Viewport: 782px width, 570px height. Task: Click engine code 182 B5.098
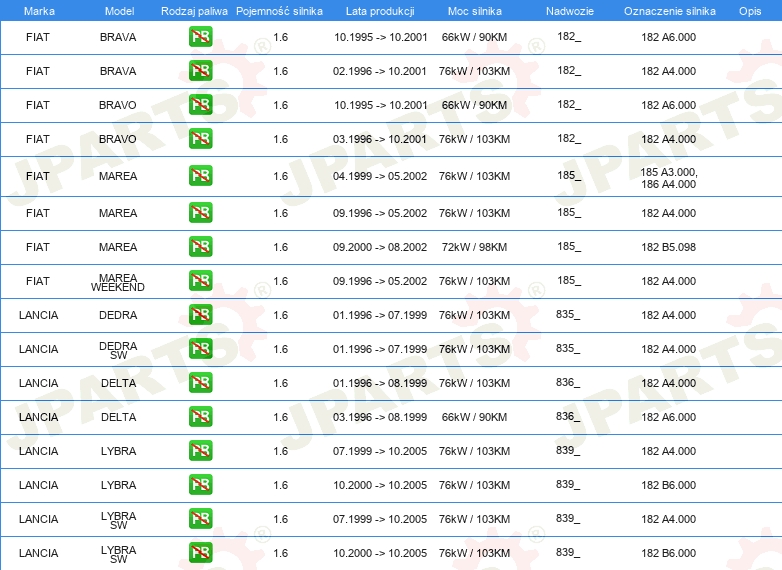[668, 247]
